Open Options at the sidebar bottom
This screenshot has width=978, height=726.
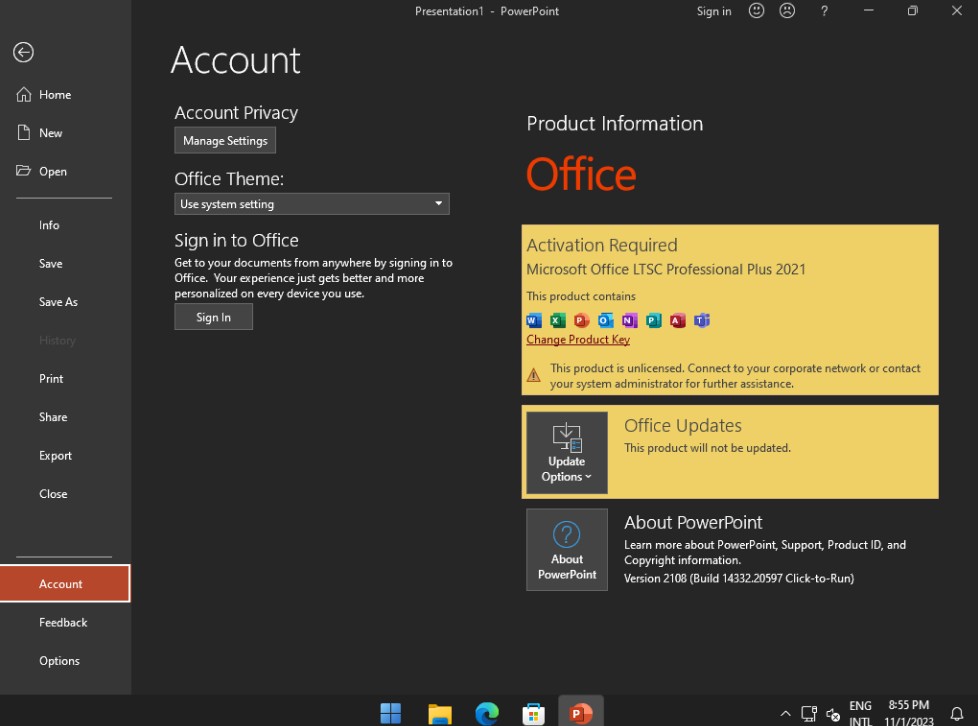pos(59,661)
